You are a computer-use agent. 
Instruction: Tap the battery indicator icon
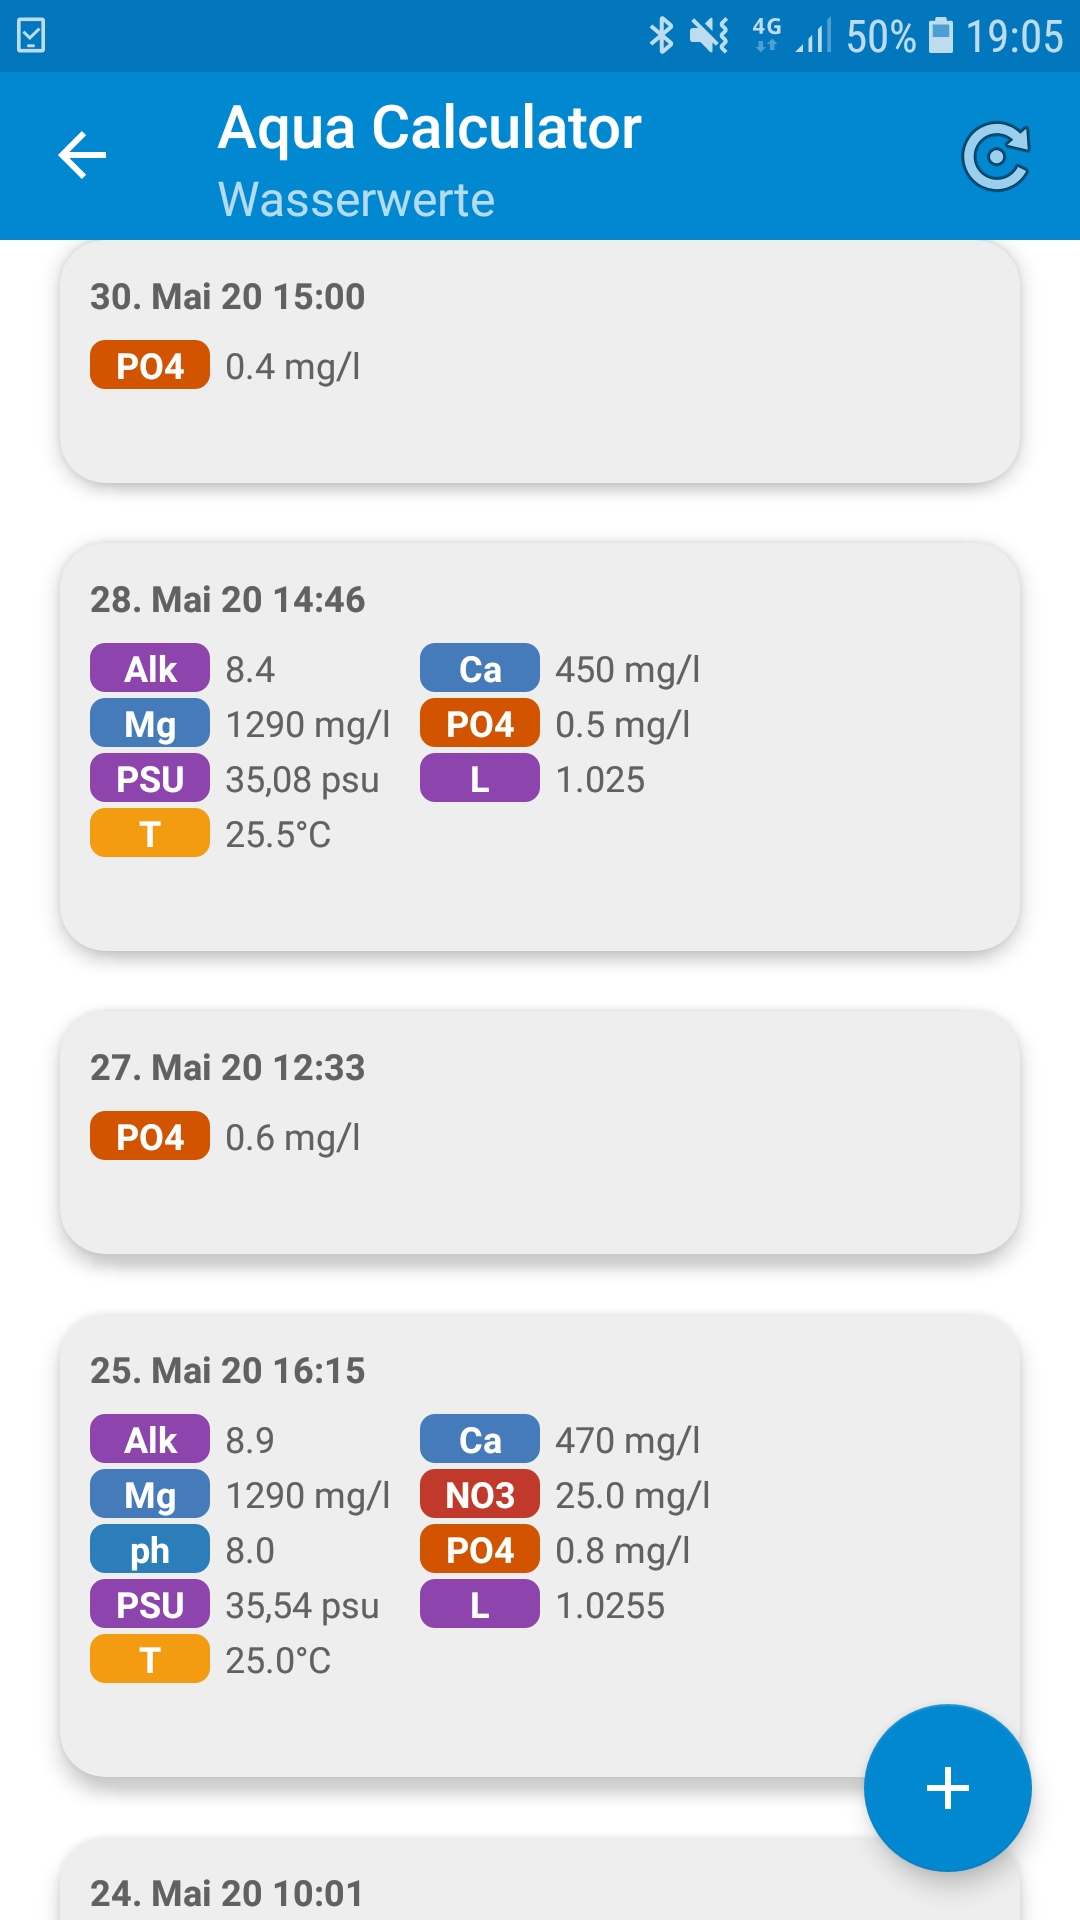(941, 36)
